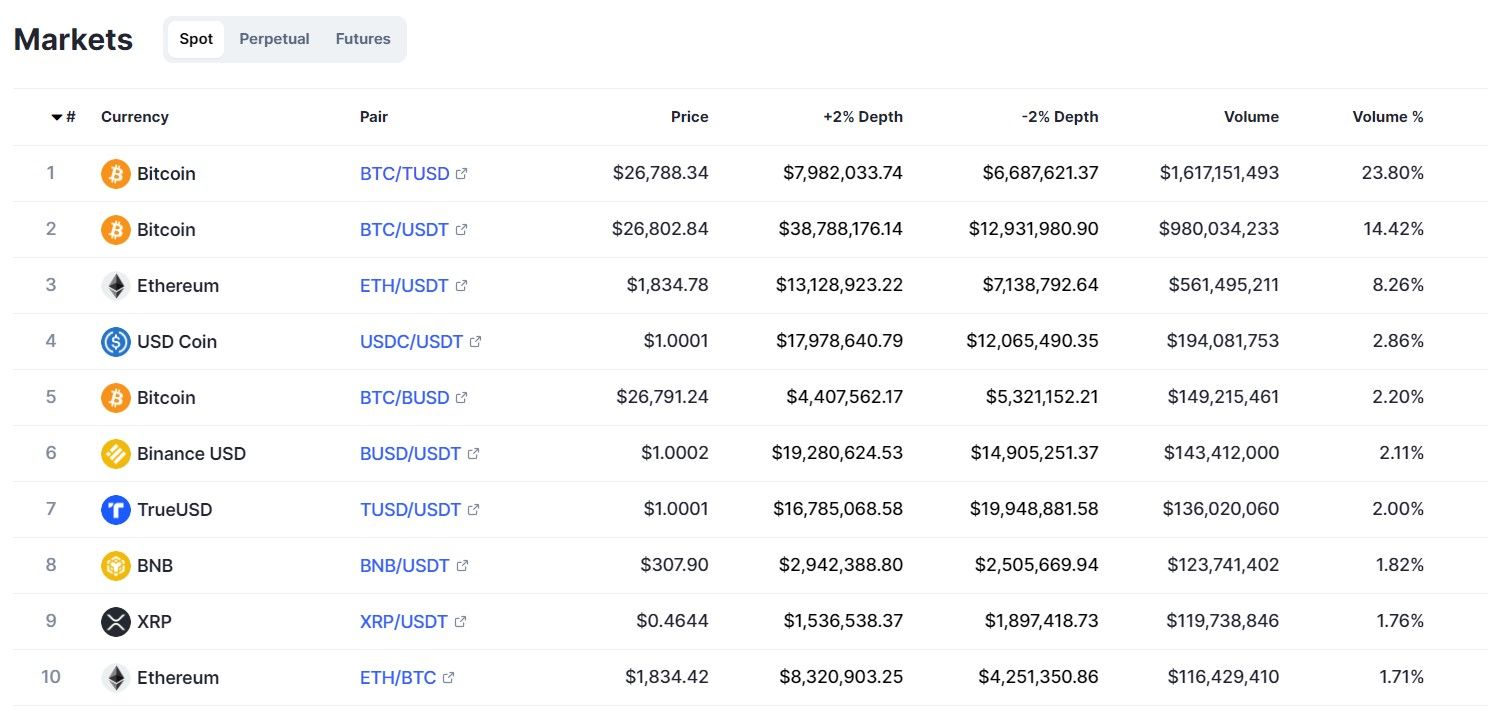
Task: Click the XRP logo icon
Action: pos(116,622)
